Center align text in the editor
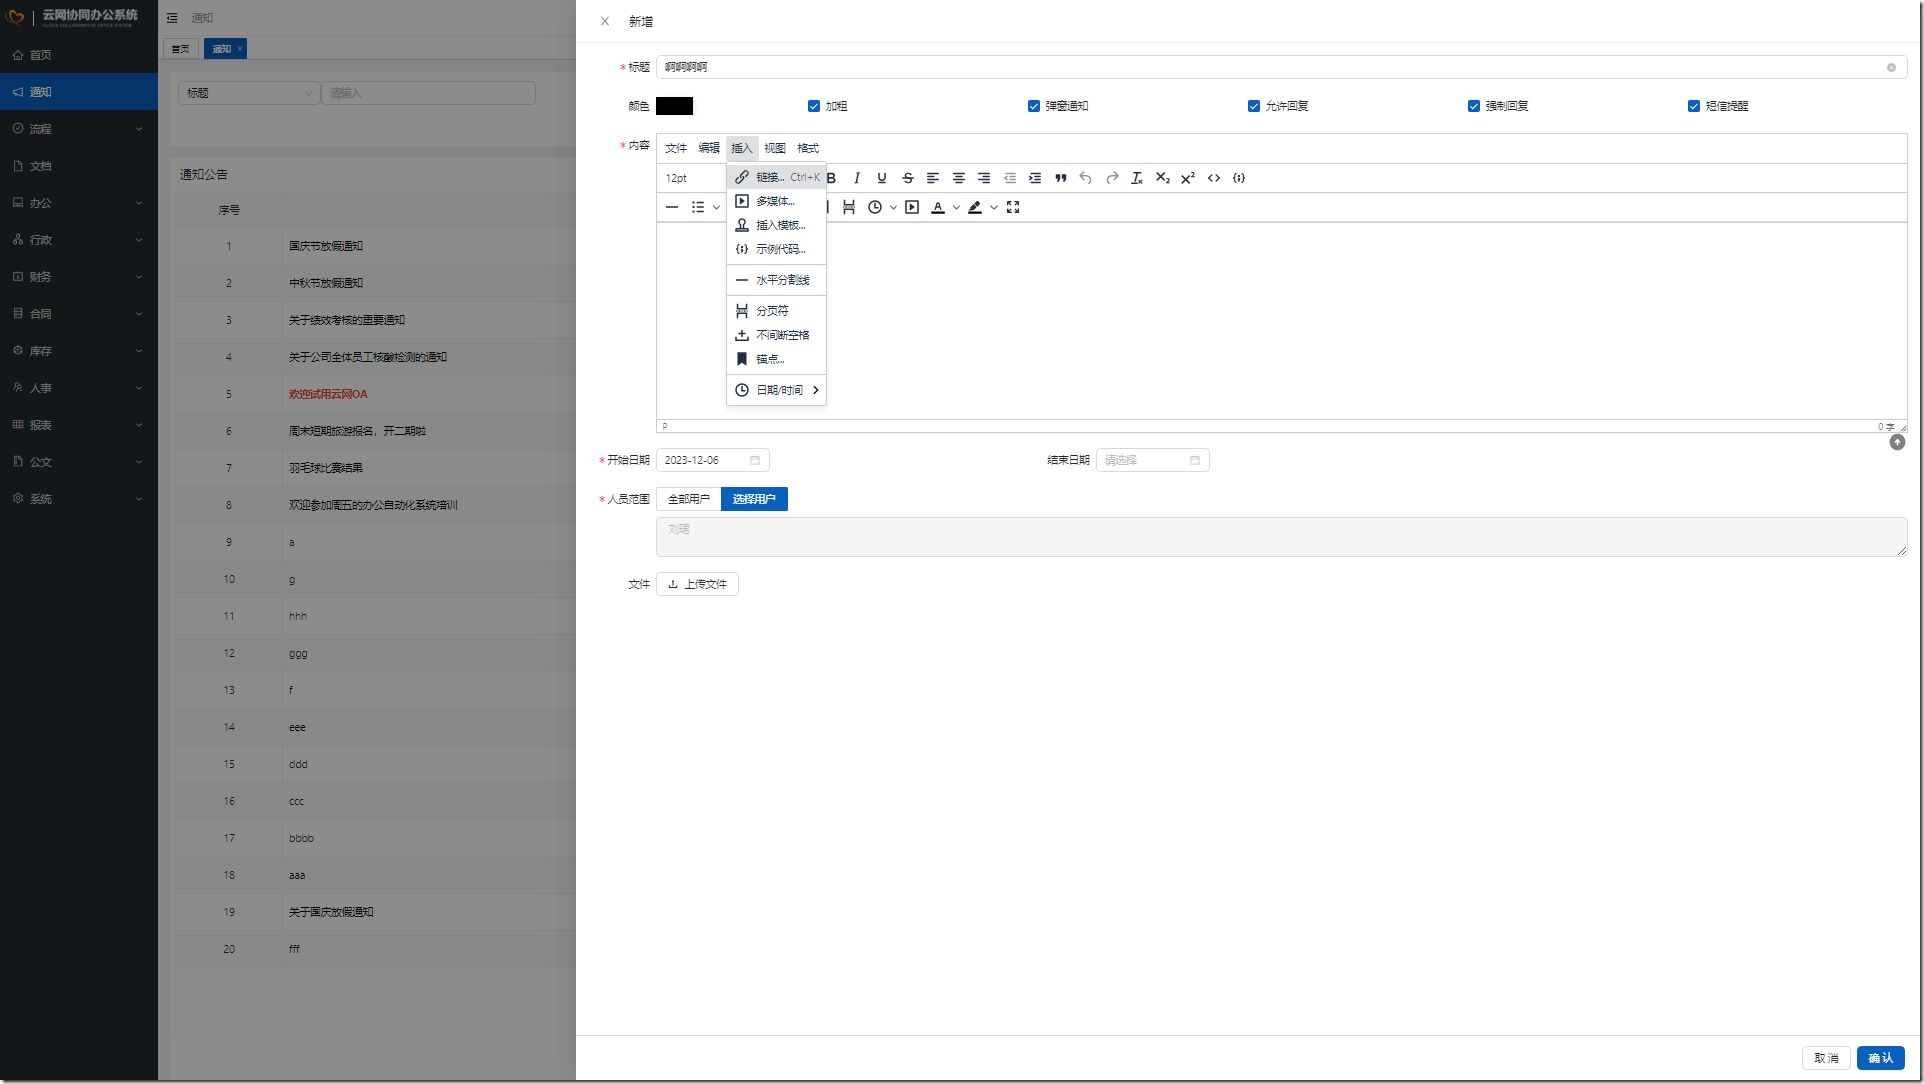The height and width of the screenshot is (1084, 1924). tap(959, 178)
